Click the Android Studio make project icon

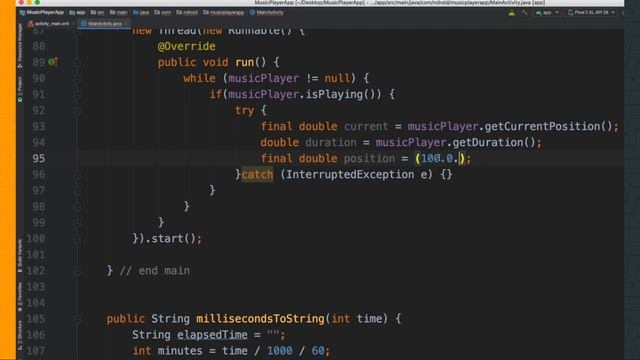[511, 13]
